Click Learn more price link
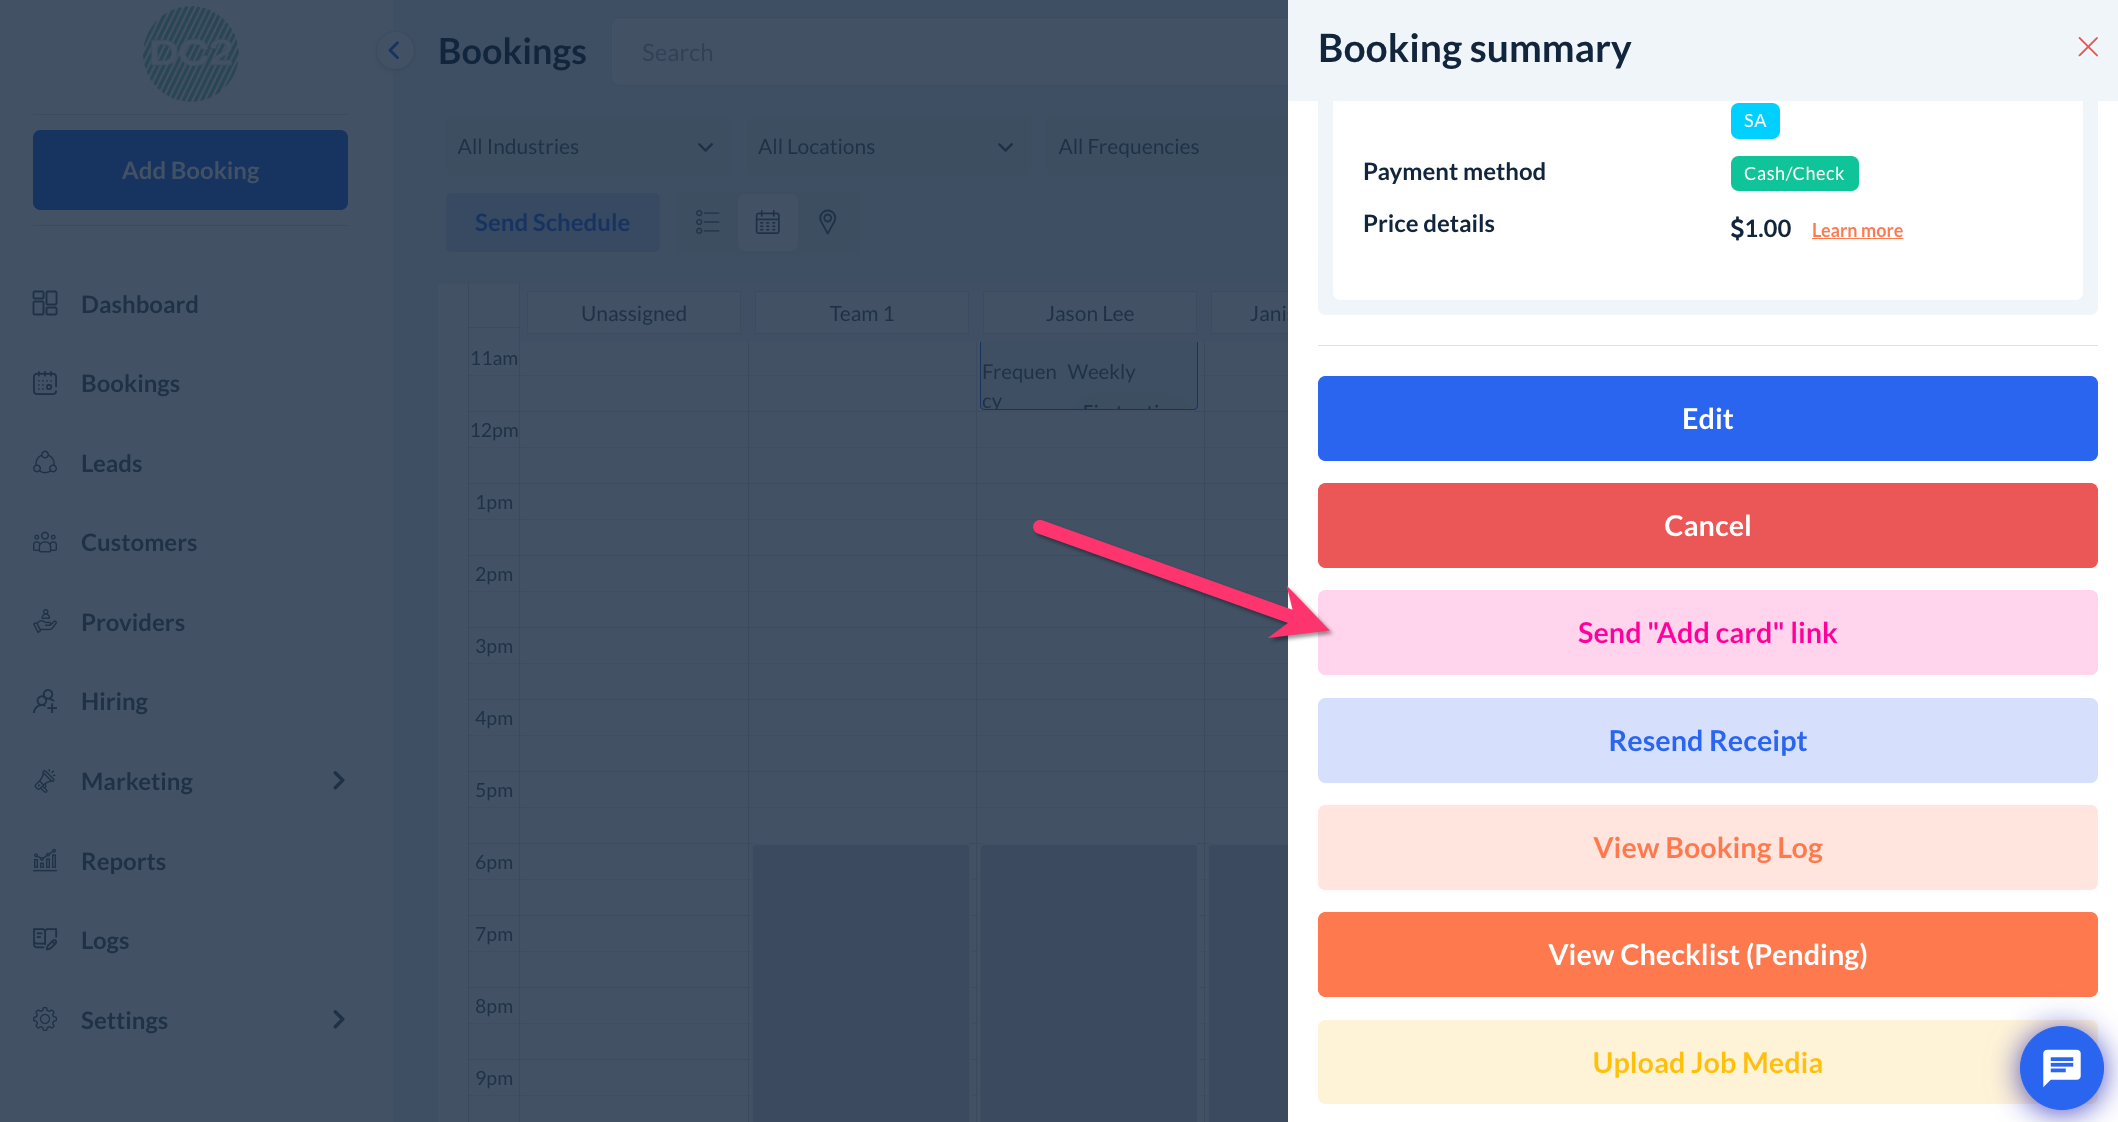The image size is (2118, 1122). pyautogui.click(x=1856, y=231)
